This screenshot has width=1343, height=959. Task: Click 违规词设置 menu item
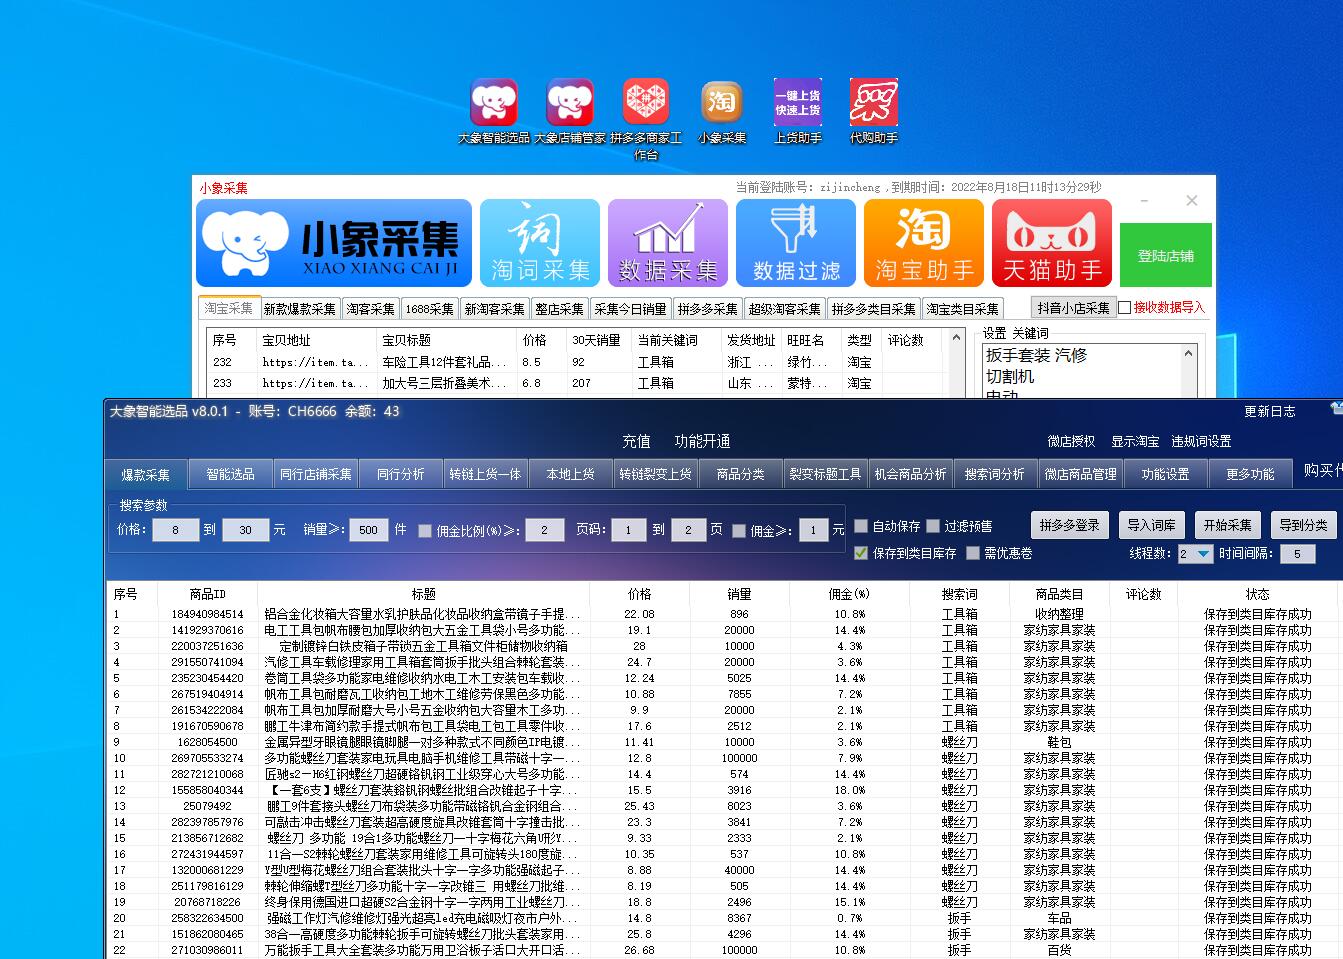[1202, 441]
